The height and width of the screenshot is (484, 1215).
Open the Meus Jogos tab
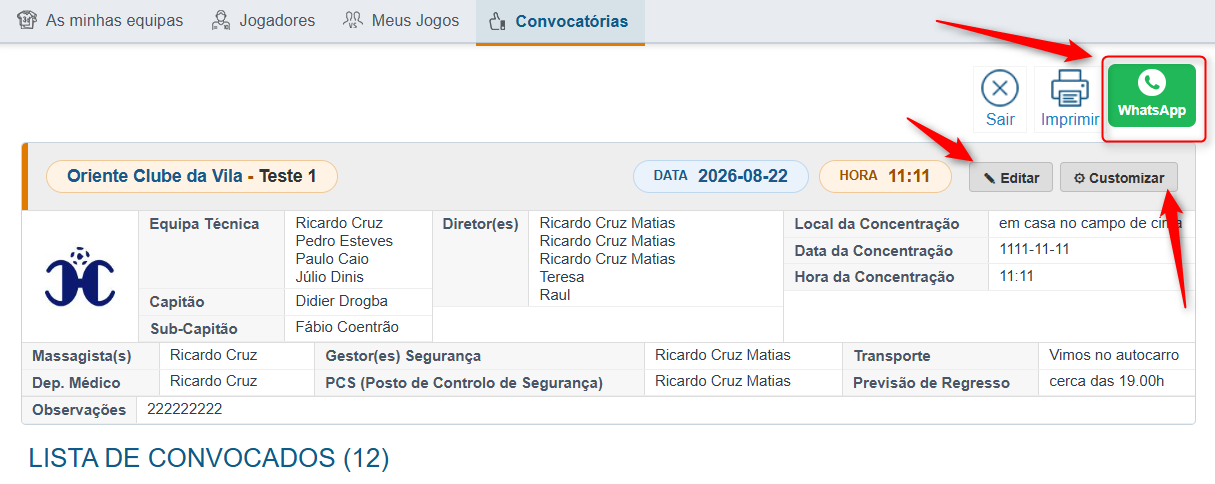(401, 21)
